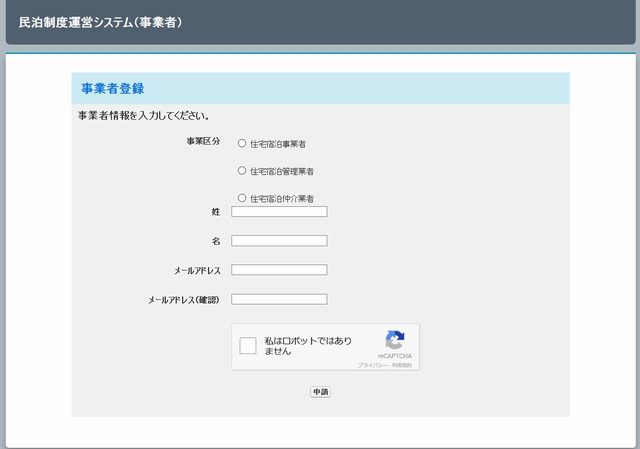Click the メールアドレス(確認) input field
The height and width of the screenshot is (449, 640).
tap(279, 299)
